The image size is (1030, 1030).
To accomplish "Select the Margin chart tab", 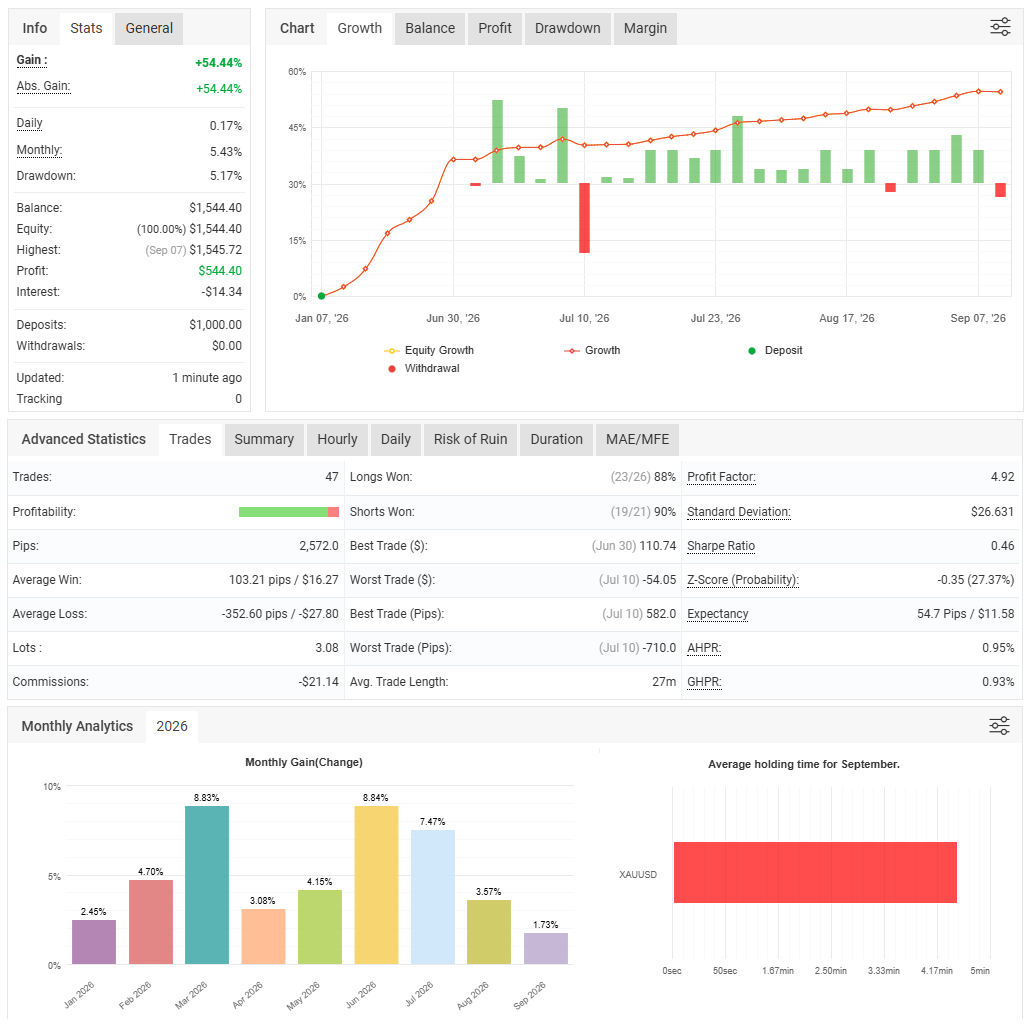I will [x=645, y=28].
